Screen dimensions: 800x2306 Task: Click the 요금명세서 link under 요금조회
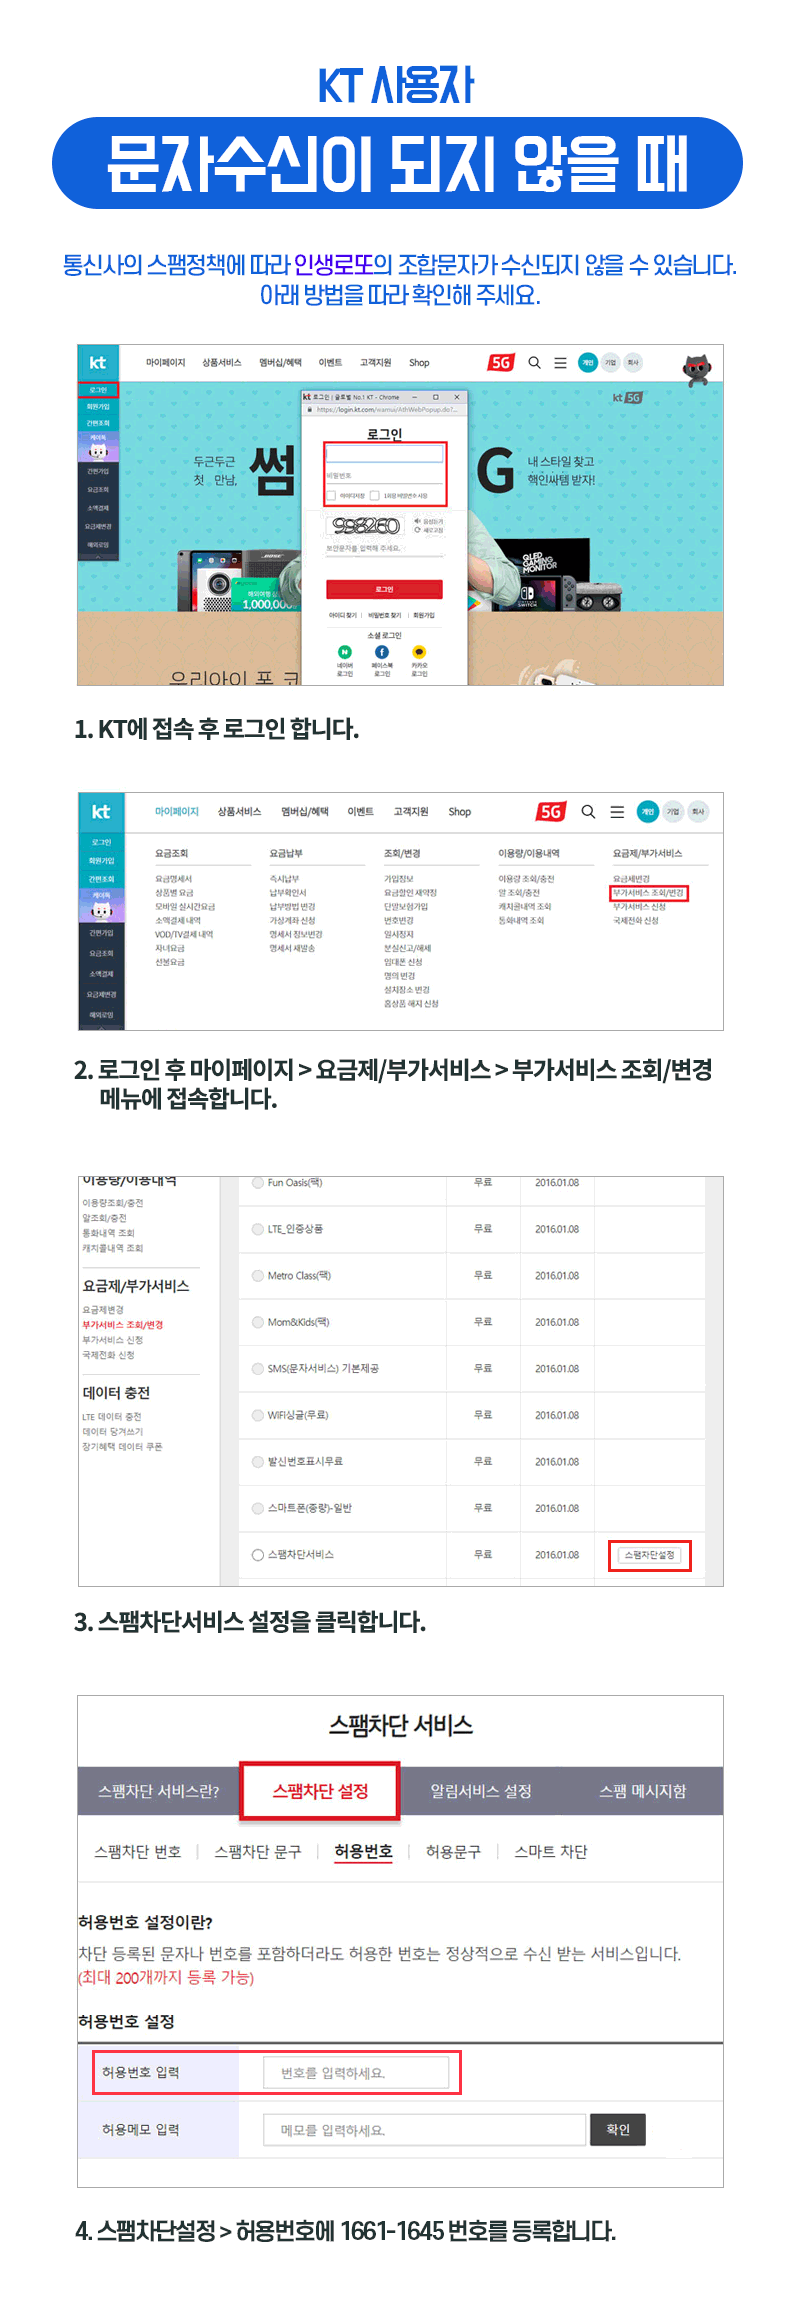pos(174,879)
